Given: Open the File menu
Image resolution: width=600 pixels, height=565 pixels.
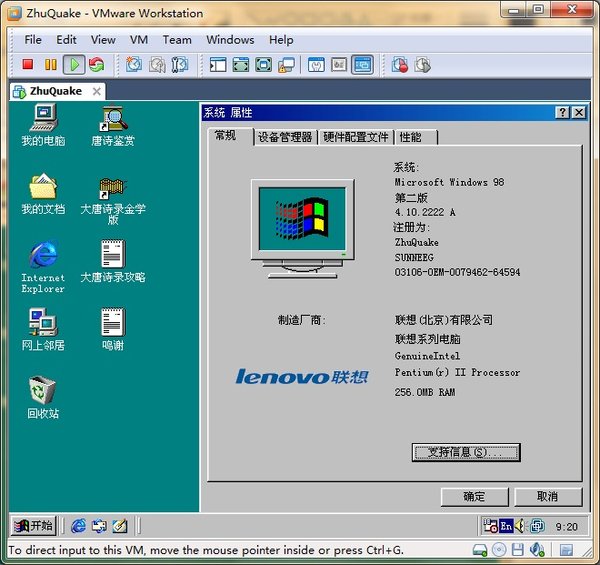Looking at the screenshot, I should (x=33, y=40).
